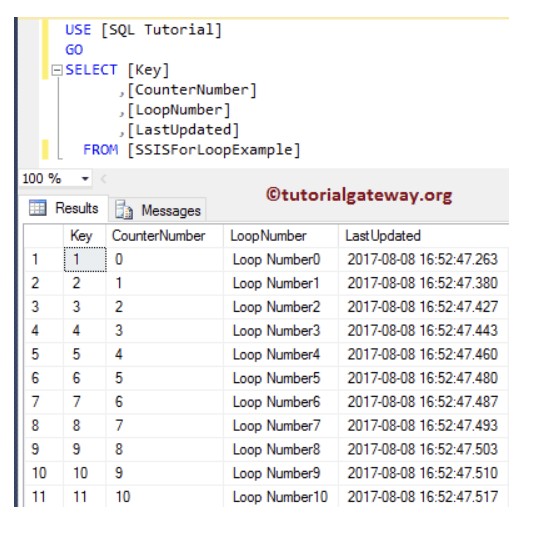537x535 pixels.
Task: Switch to the Messages tab
Action: (158, 210)
